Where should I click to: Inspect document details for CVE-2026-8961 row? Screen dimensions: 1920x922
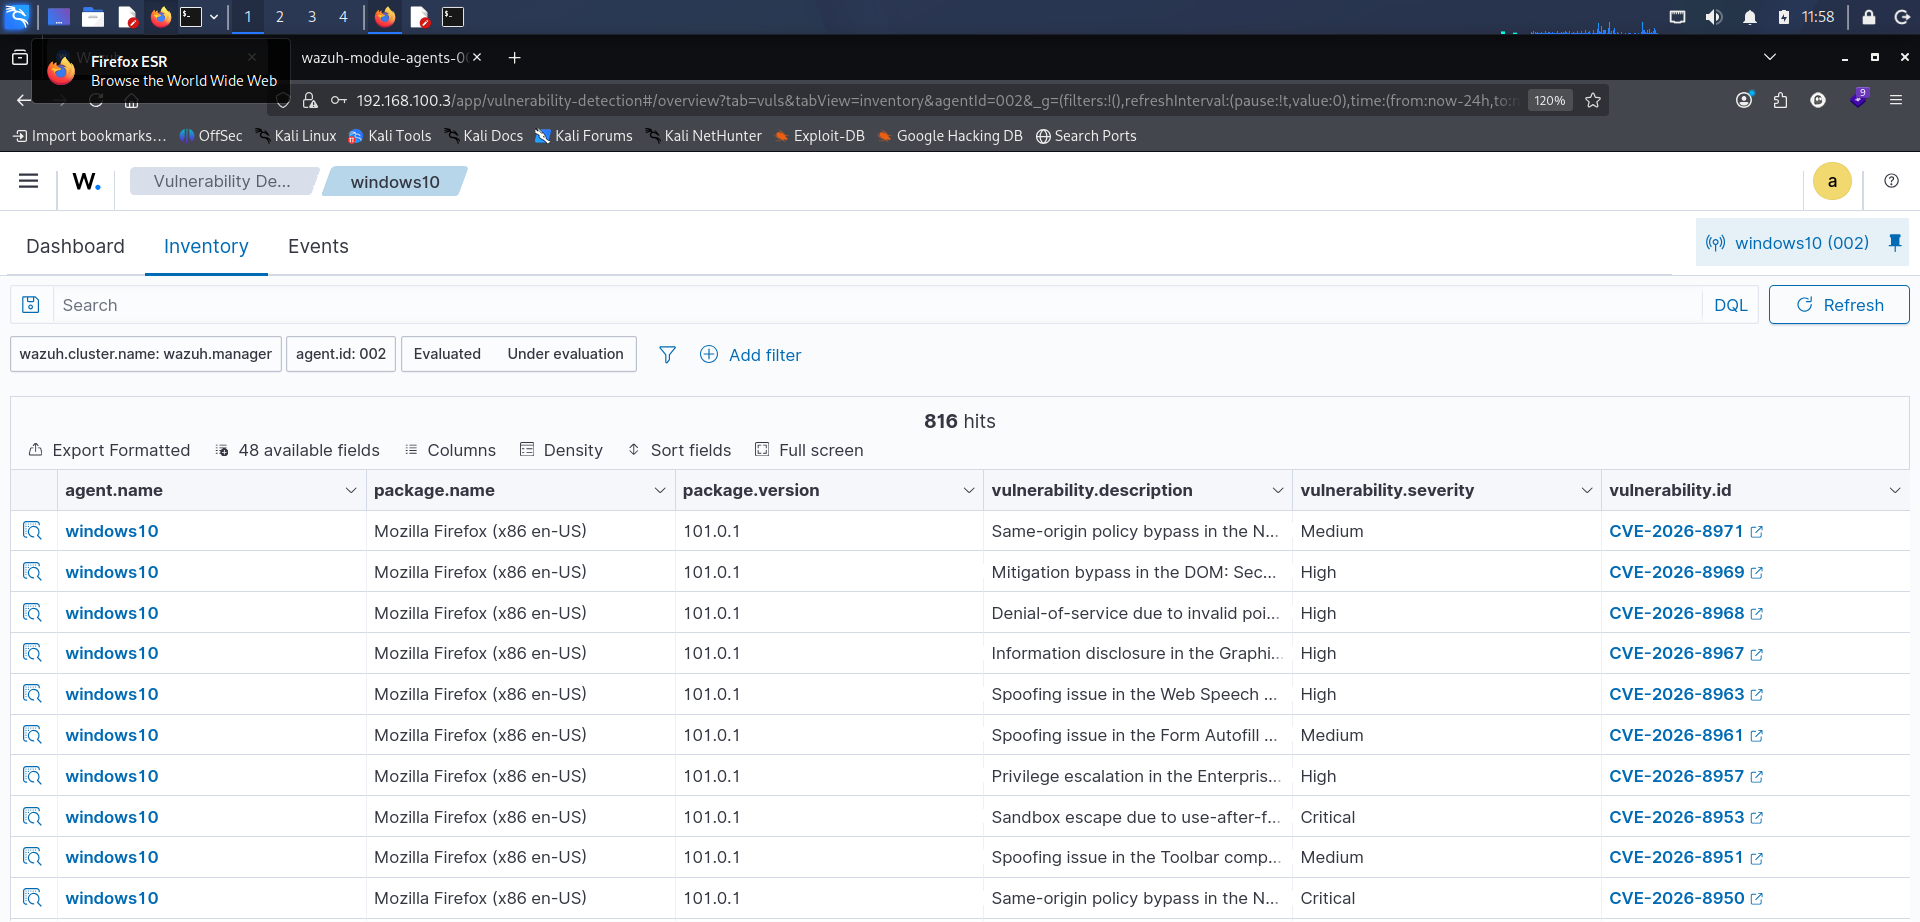pos(32,735)
